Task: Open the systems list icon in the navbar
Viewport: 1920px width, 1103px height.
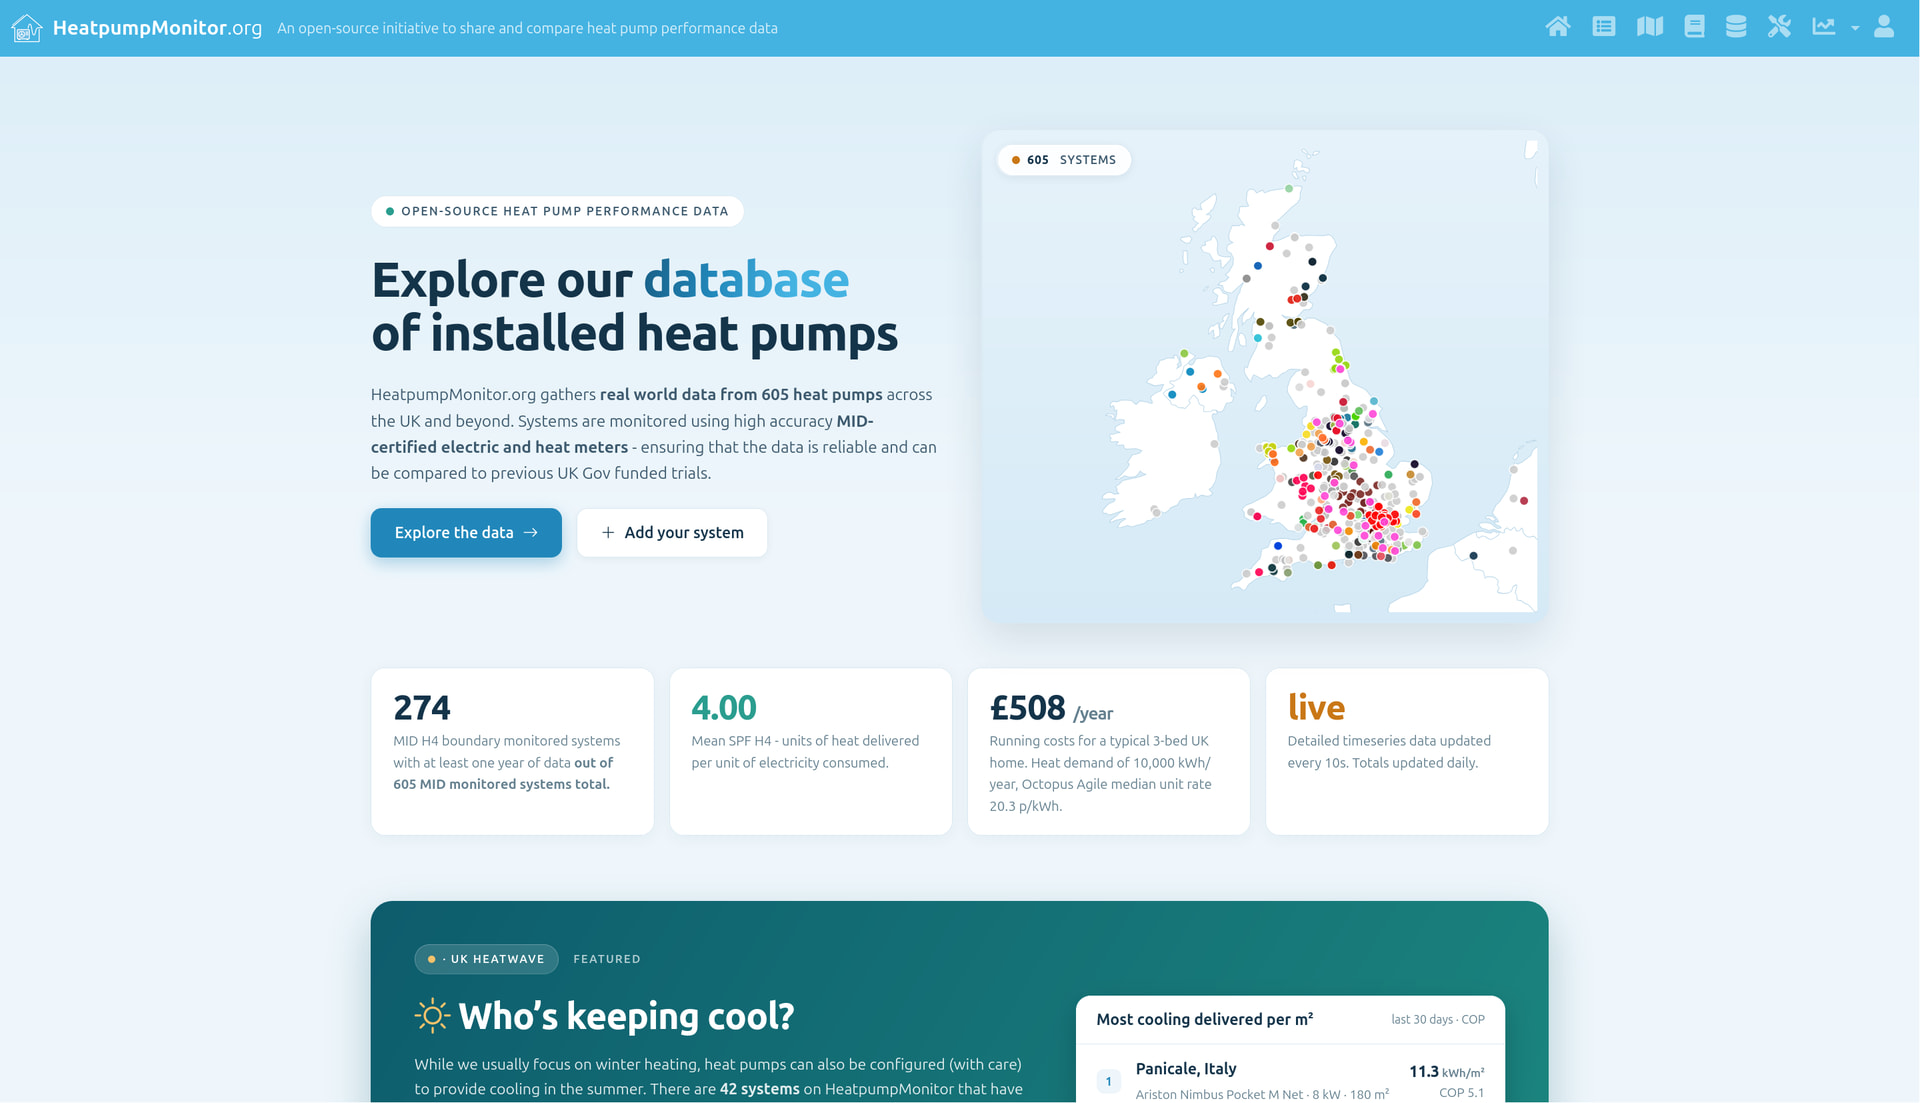Action: [x=1604, y=27]
